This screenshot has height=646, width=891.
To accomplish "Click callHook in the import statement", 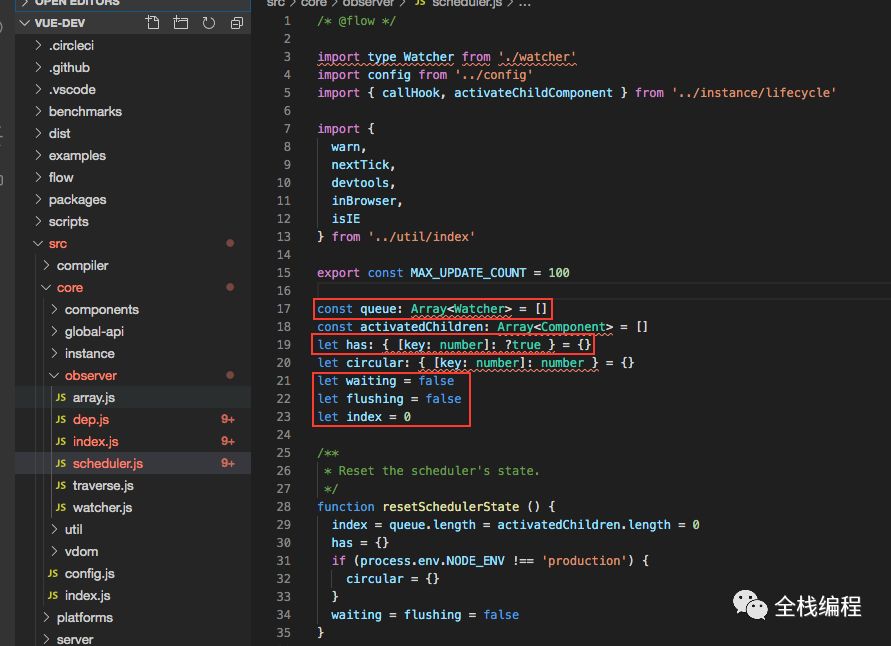I will (410, 93).
